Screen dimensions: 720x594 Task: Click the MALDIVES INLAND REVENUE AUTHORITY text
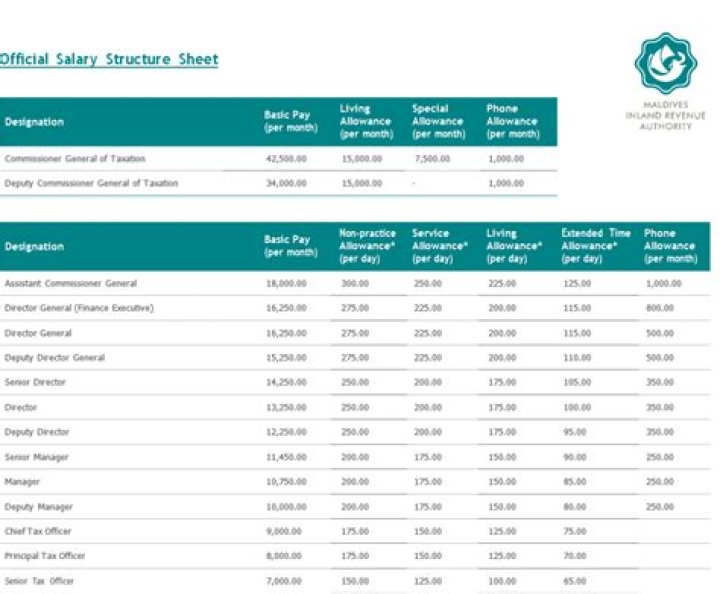point(665,115)
